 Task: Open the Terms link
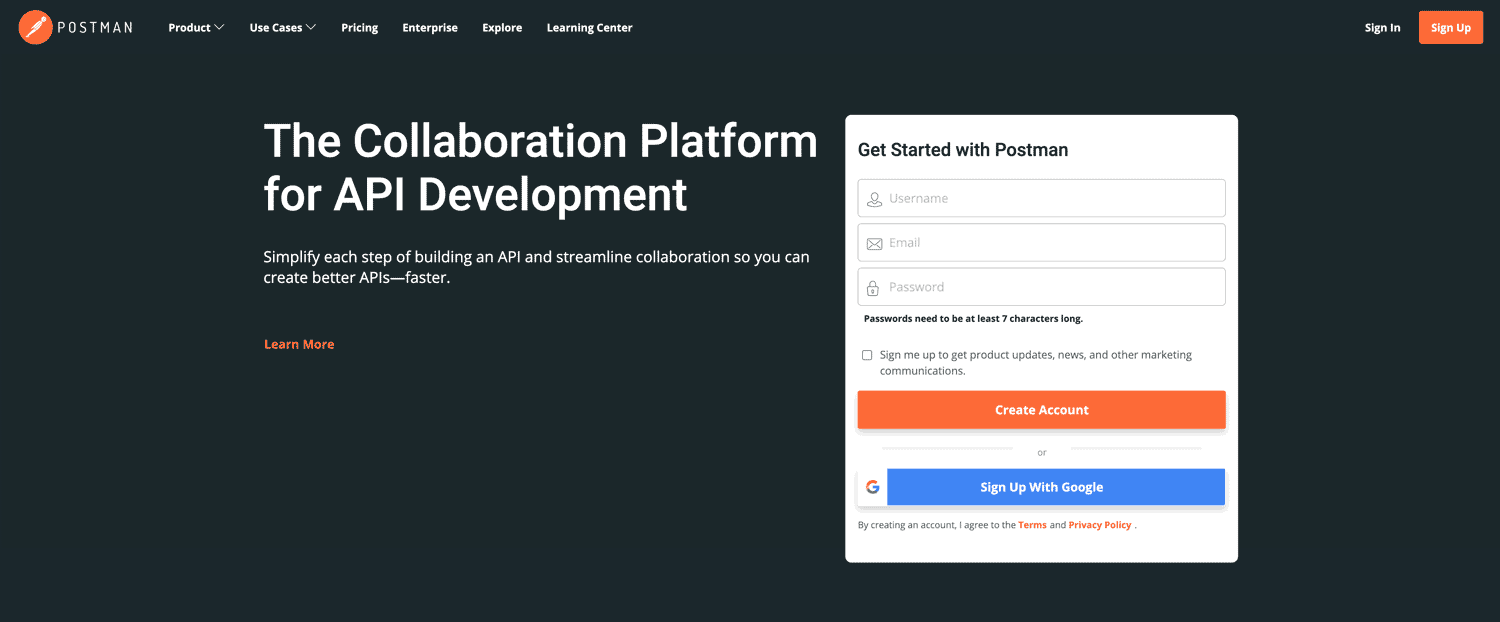coord(1032,525)
